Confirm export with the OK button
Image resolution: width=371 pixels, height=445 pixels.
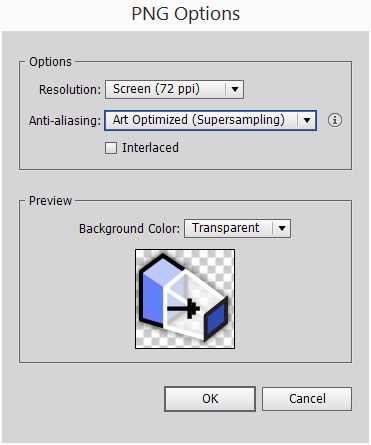click(x=210, y=399)
